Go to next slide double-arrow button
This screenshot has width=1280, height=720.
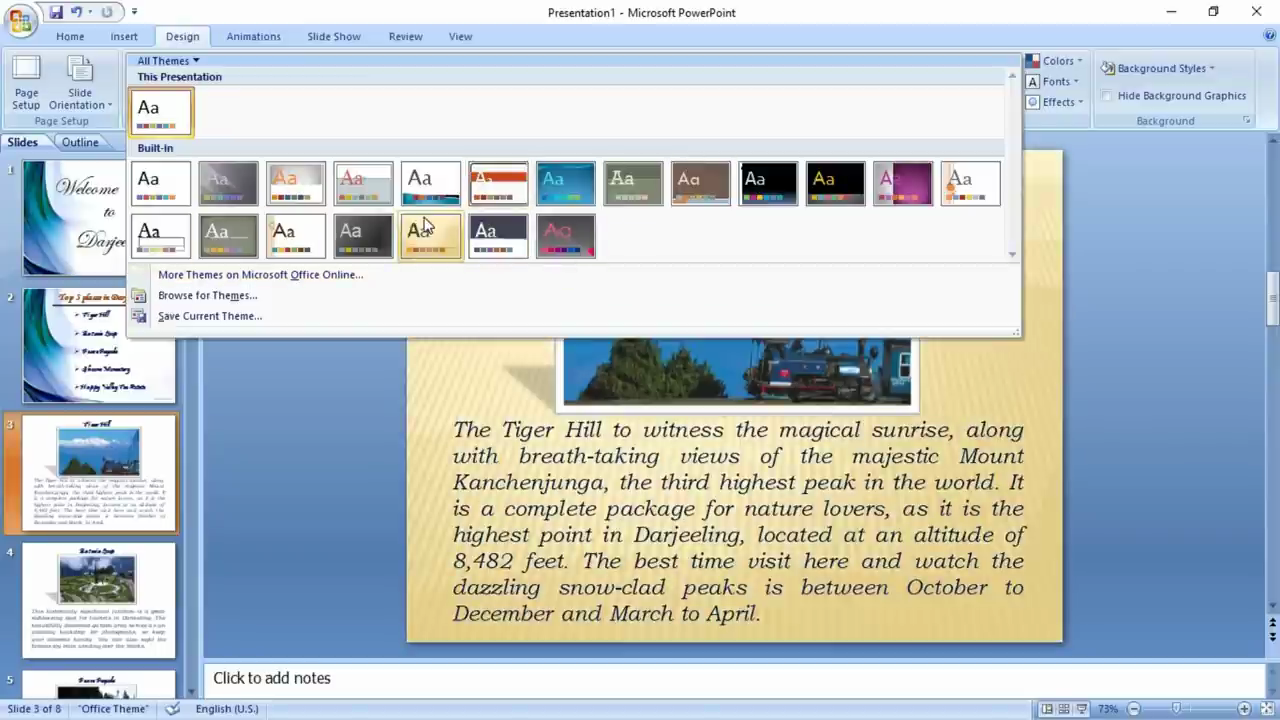[x=1272, y=637]
